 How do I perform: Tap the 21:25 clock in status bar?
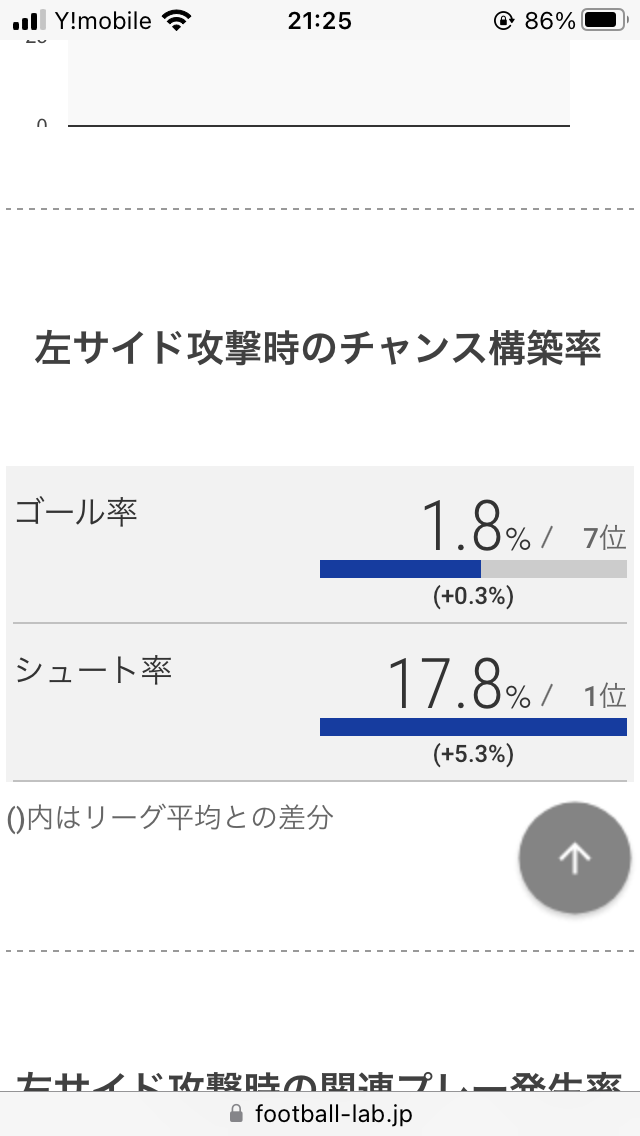point(319,20)
